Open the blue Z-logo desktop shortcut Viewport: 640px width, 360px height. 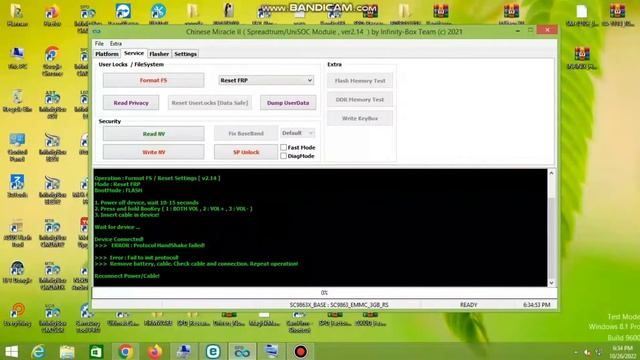point(17,186)
